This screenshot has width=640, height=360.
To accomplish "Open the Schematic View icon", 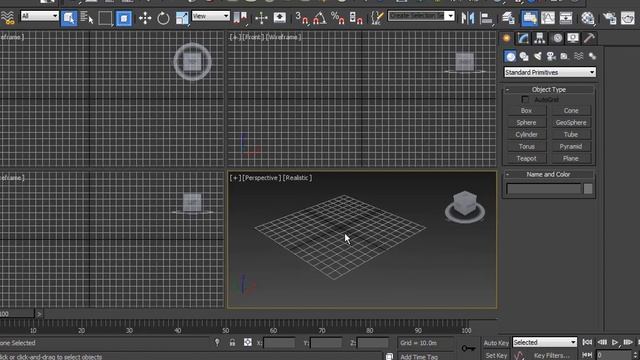I will [566, 18].
